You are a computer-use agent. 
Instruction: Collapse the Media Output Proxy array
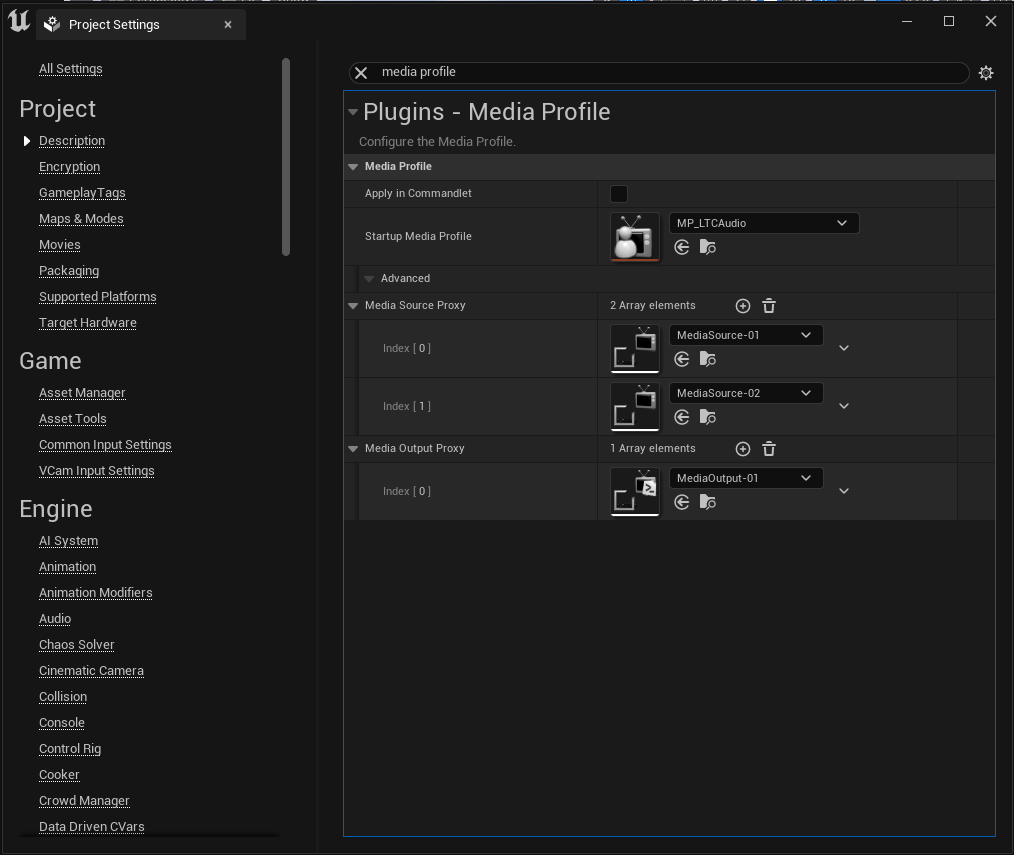[x=353, y=449]
